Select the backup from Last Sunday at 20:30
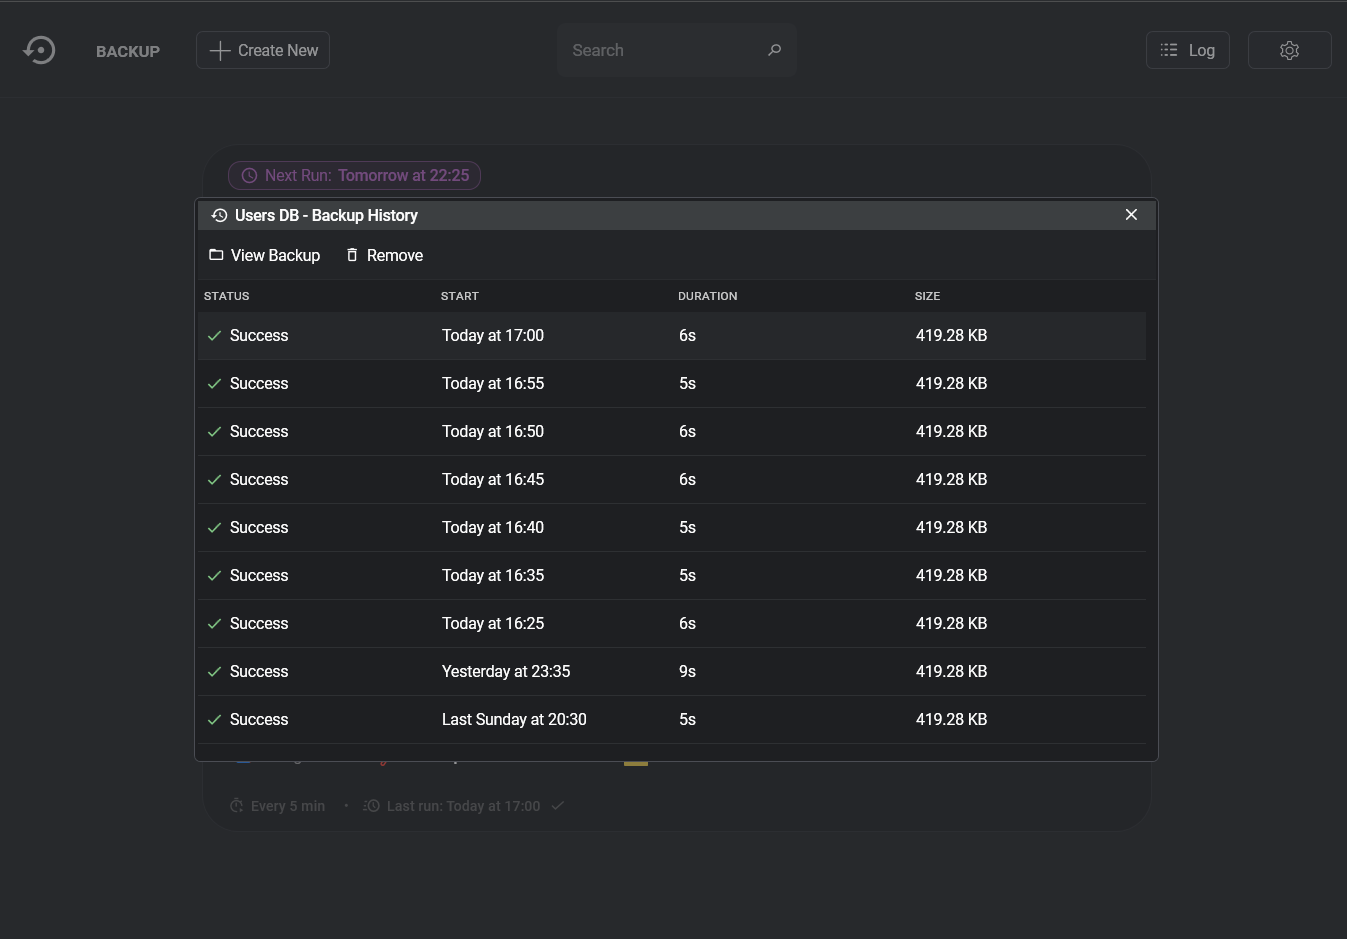1347x939 pixels. [x=672, y=720]
